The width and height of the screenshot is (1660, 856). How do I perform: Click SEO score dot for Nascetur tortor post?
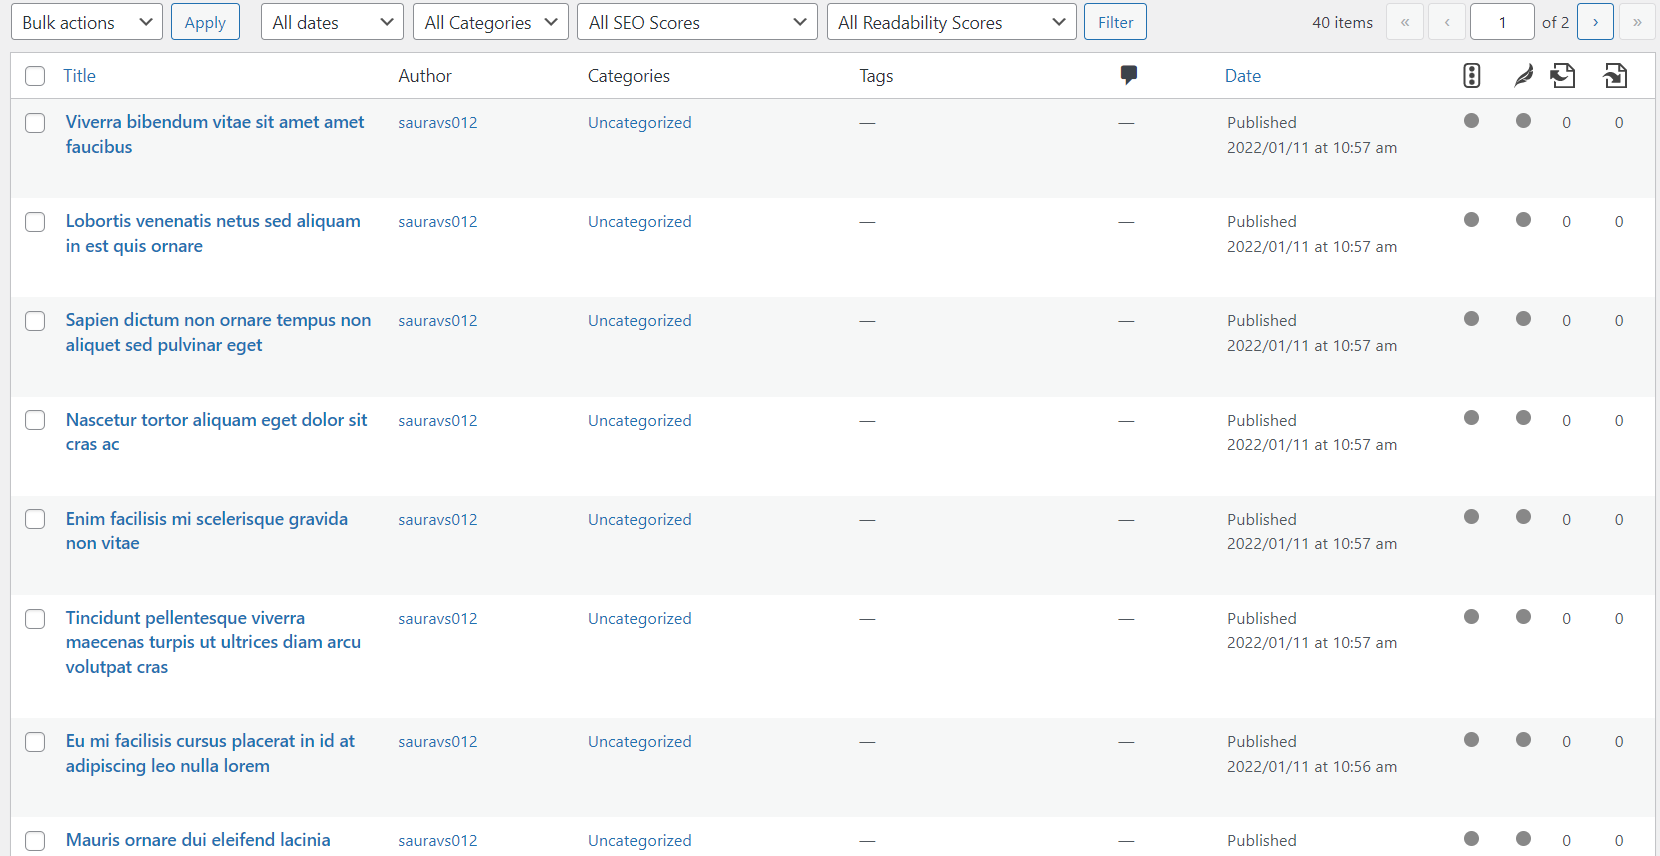(1471, 418)
